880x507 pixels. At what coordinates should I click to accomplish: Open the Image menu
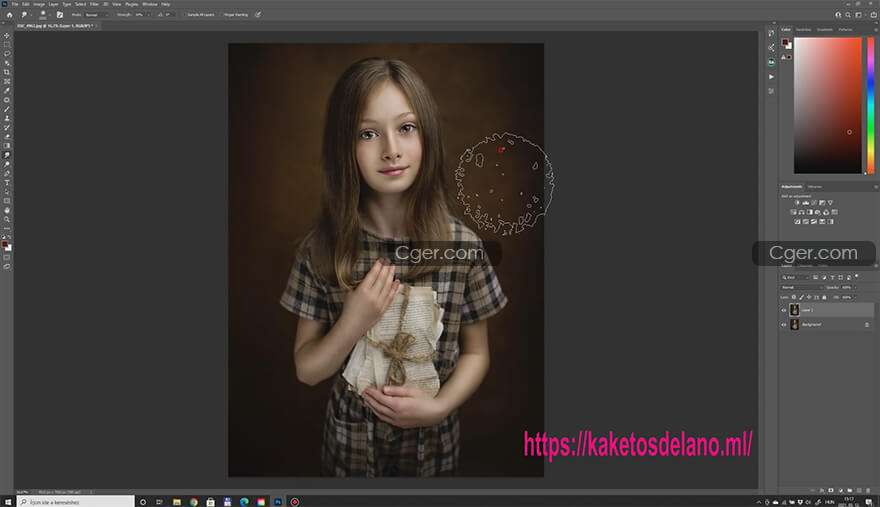pyautogui.click(x=39, y=4)
